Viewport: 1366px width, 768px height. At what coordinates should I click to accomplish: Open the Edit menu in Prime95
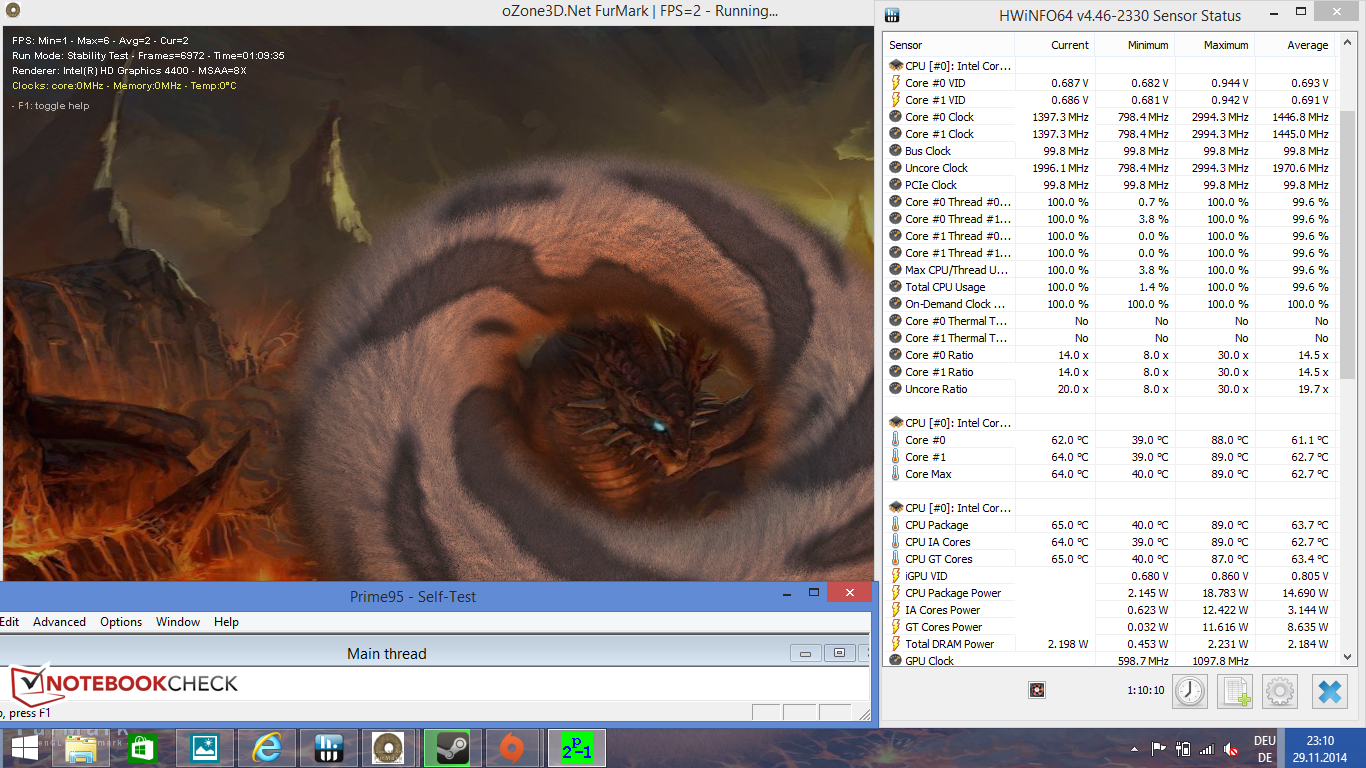(10, 622)
